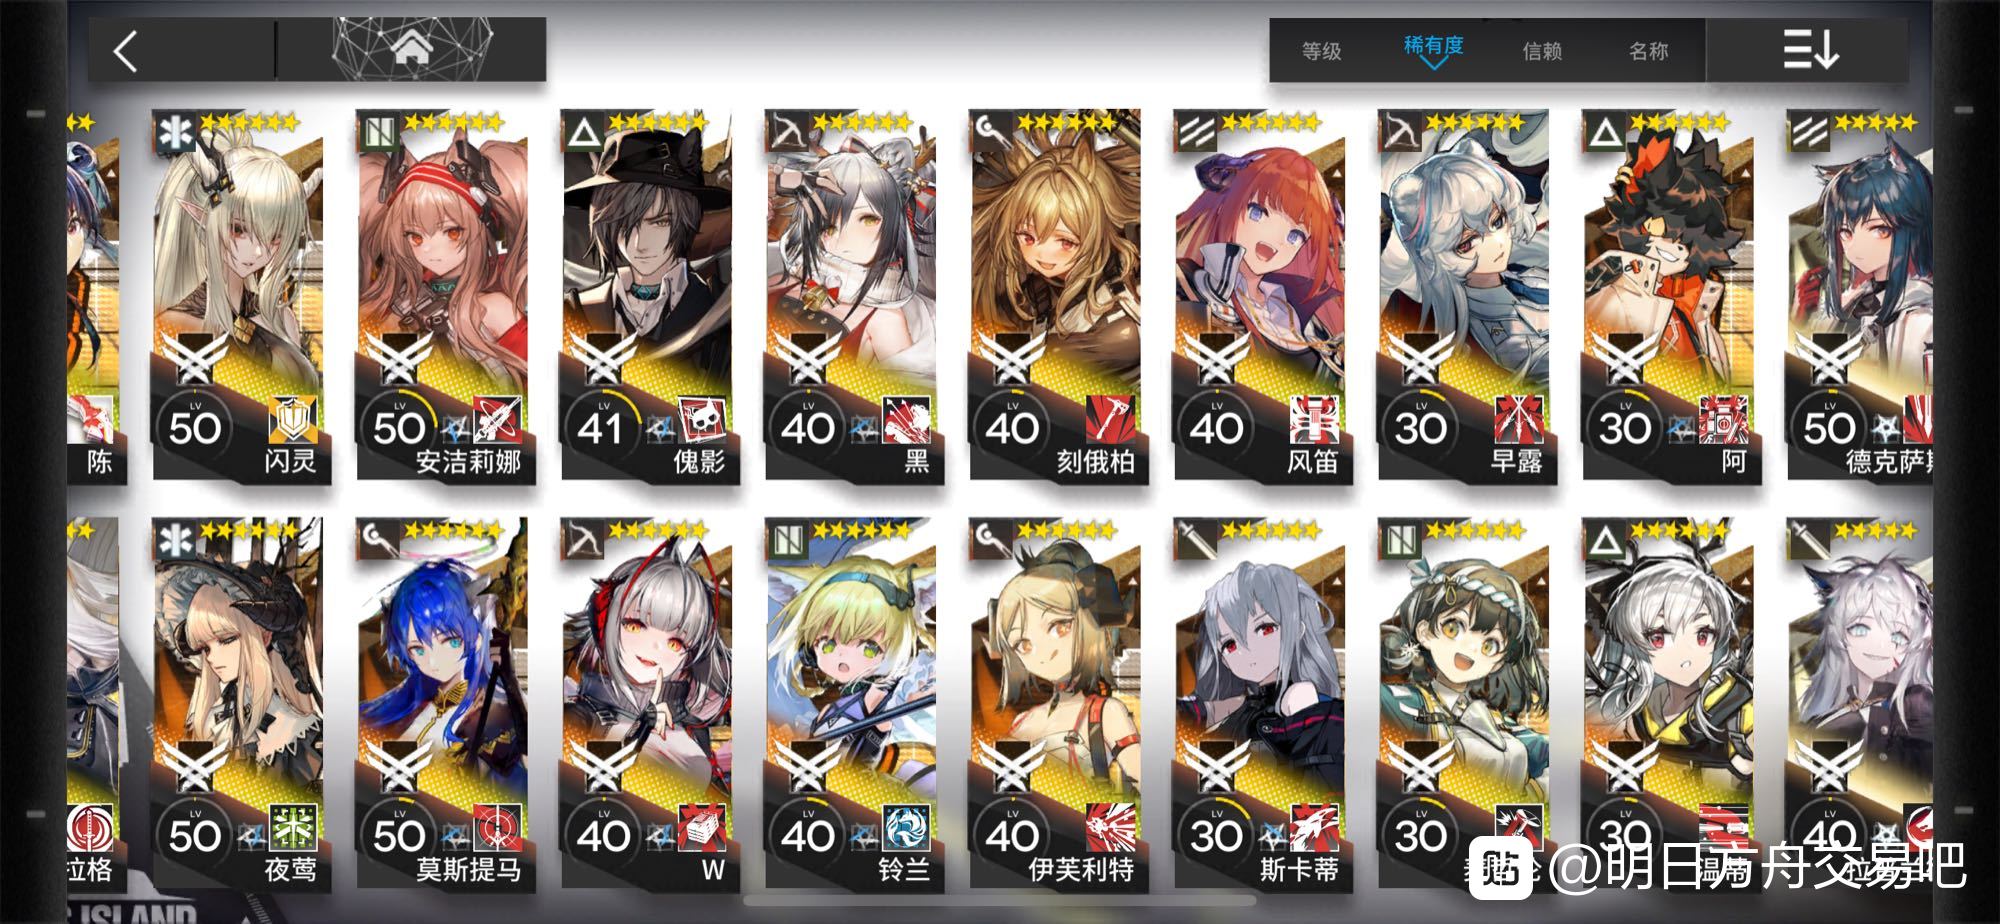The image size is (2000, 924).
Task: Select the 稀有度 sort tab
Action: point(1433,46)
